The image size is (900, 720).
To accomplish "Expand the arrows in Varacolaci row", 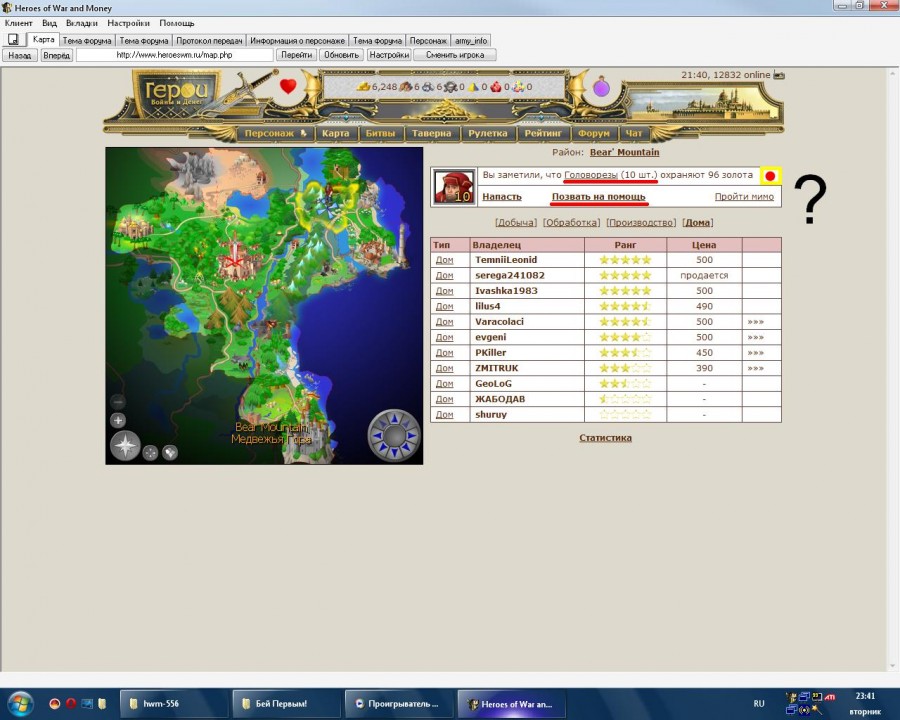I will point(755,322).
